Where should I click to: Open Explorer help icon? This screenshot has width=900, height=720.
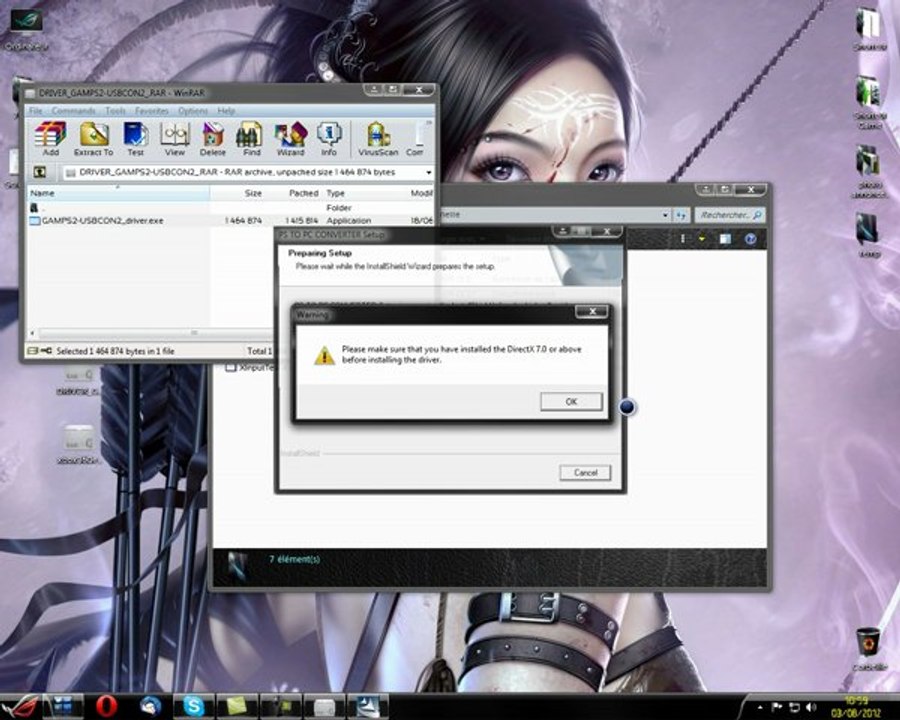pos(750,238)
